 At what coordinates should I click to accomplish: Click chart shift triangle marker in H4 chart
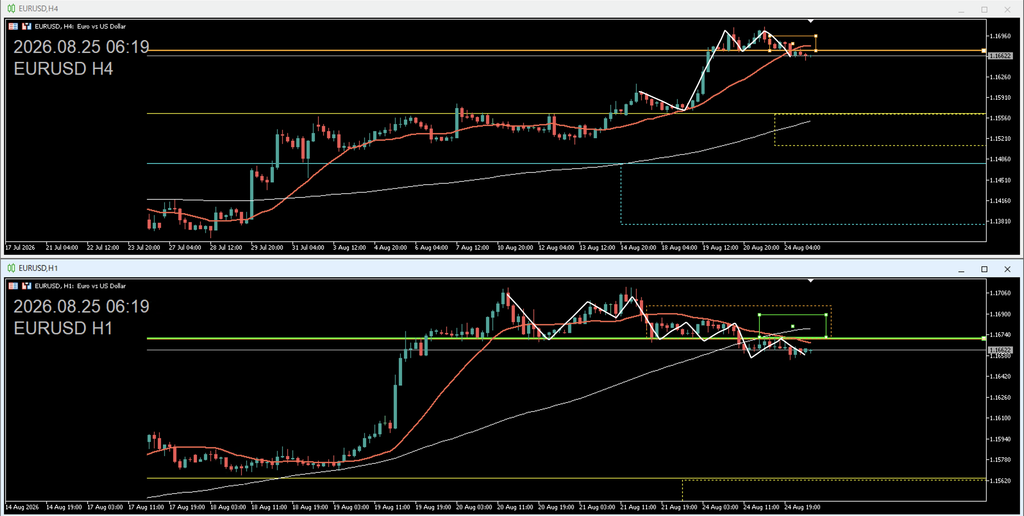pyautogui.click(x=810, y=22)
